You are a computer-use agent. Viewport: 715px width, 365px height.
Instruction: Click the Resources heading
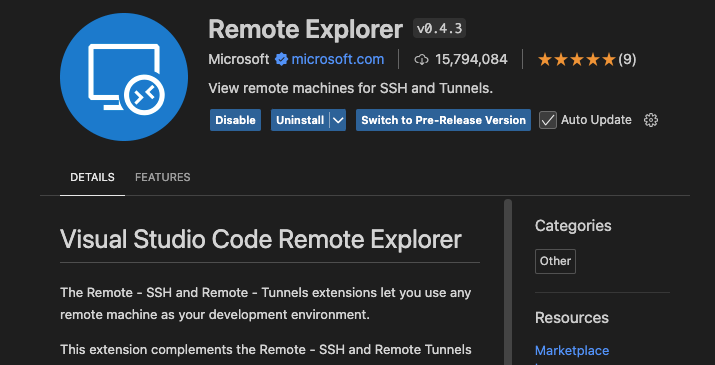[x=572, y=318]
